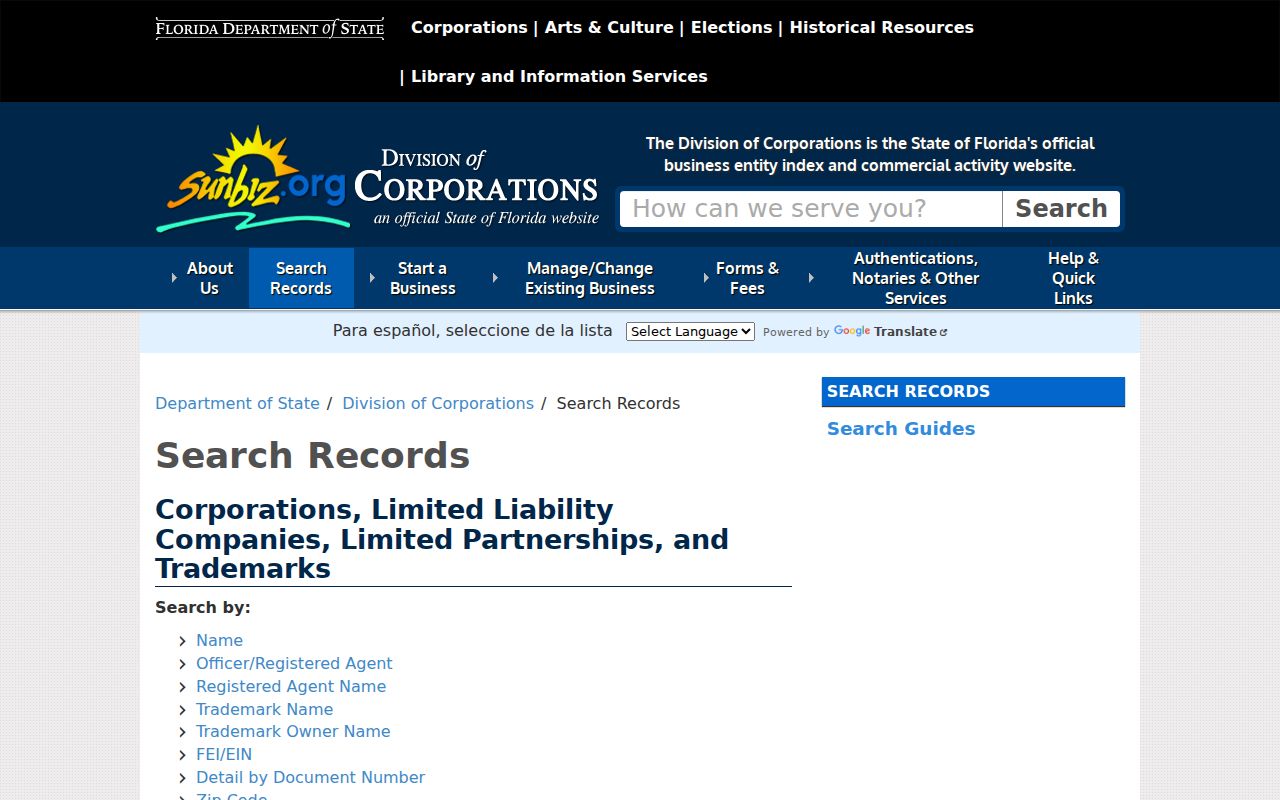Open Library and Information Services link
Viewport: 1280px width, 800px height.
tap(559, 76)
